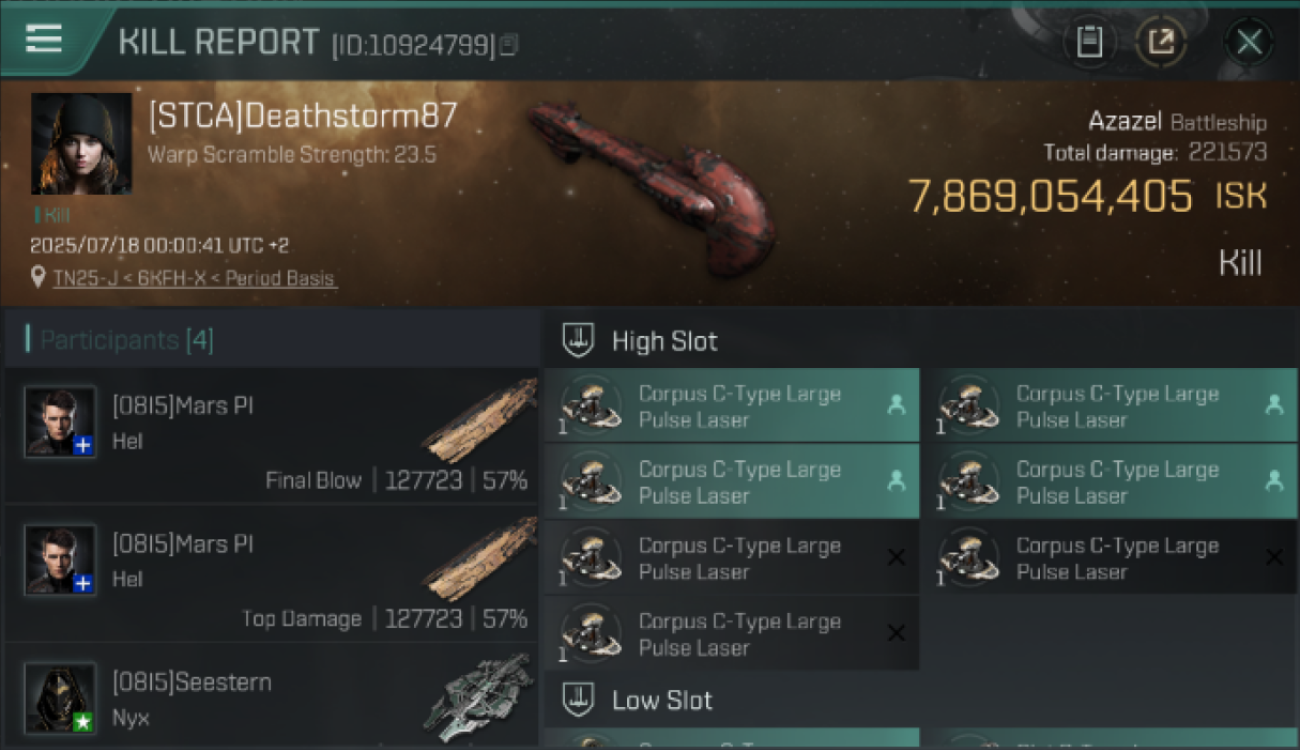The width and height of the screenshot is (1300, 750).
Task: Select the Participants [4] tab
Action: point(126,340)
